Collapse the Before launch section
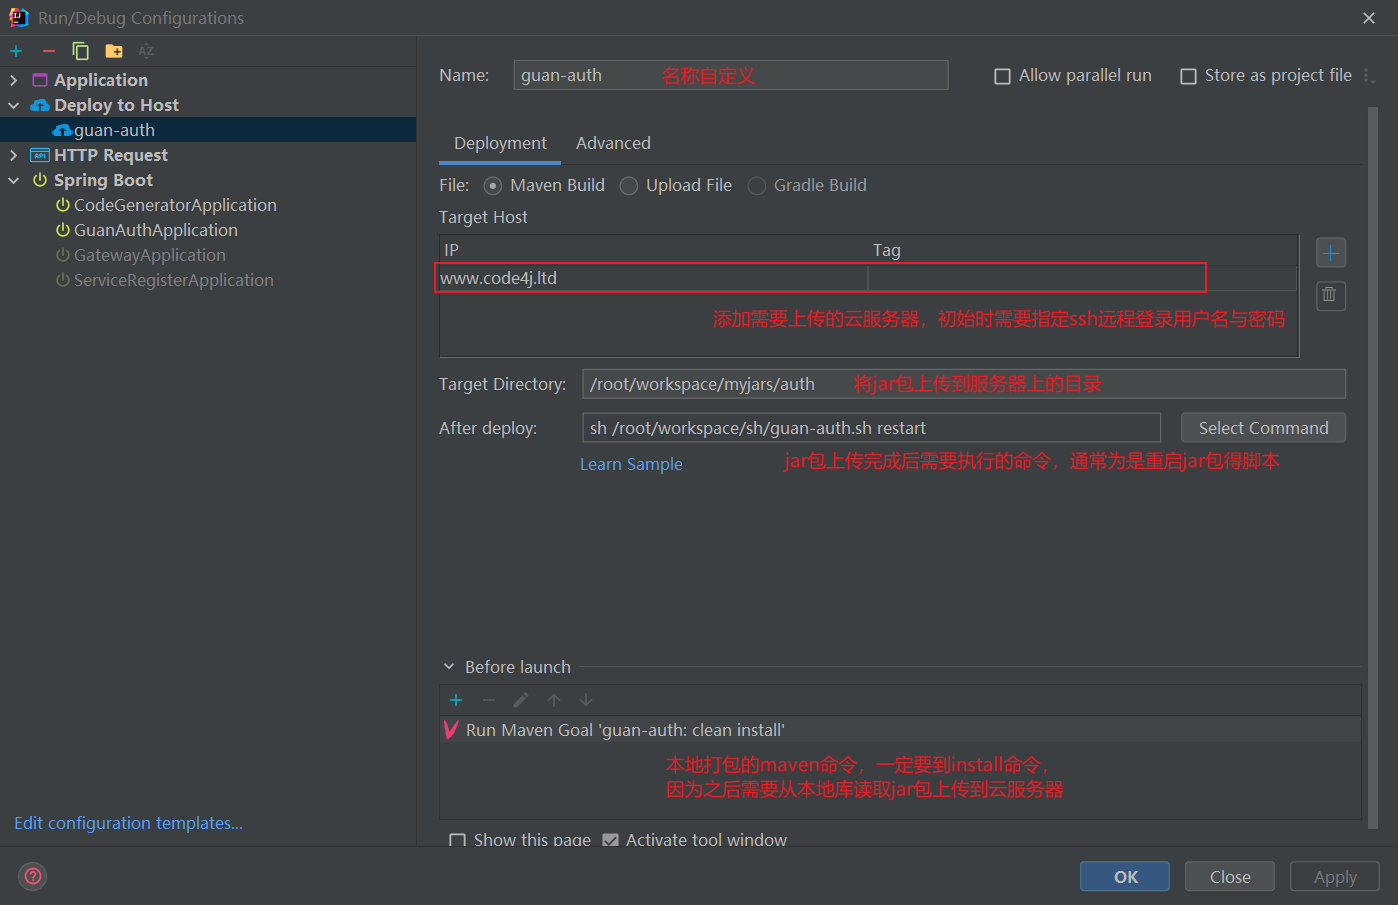1398x905 pixels. point(449,667)
